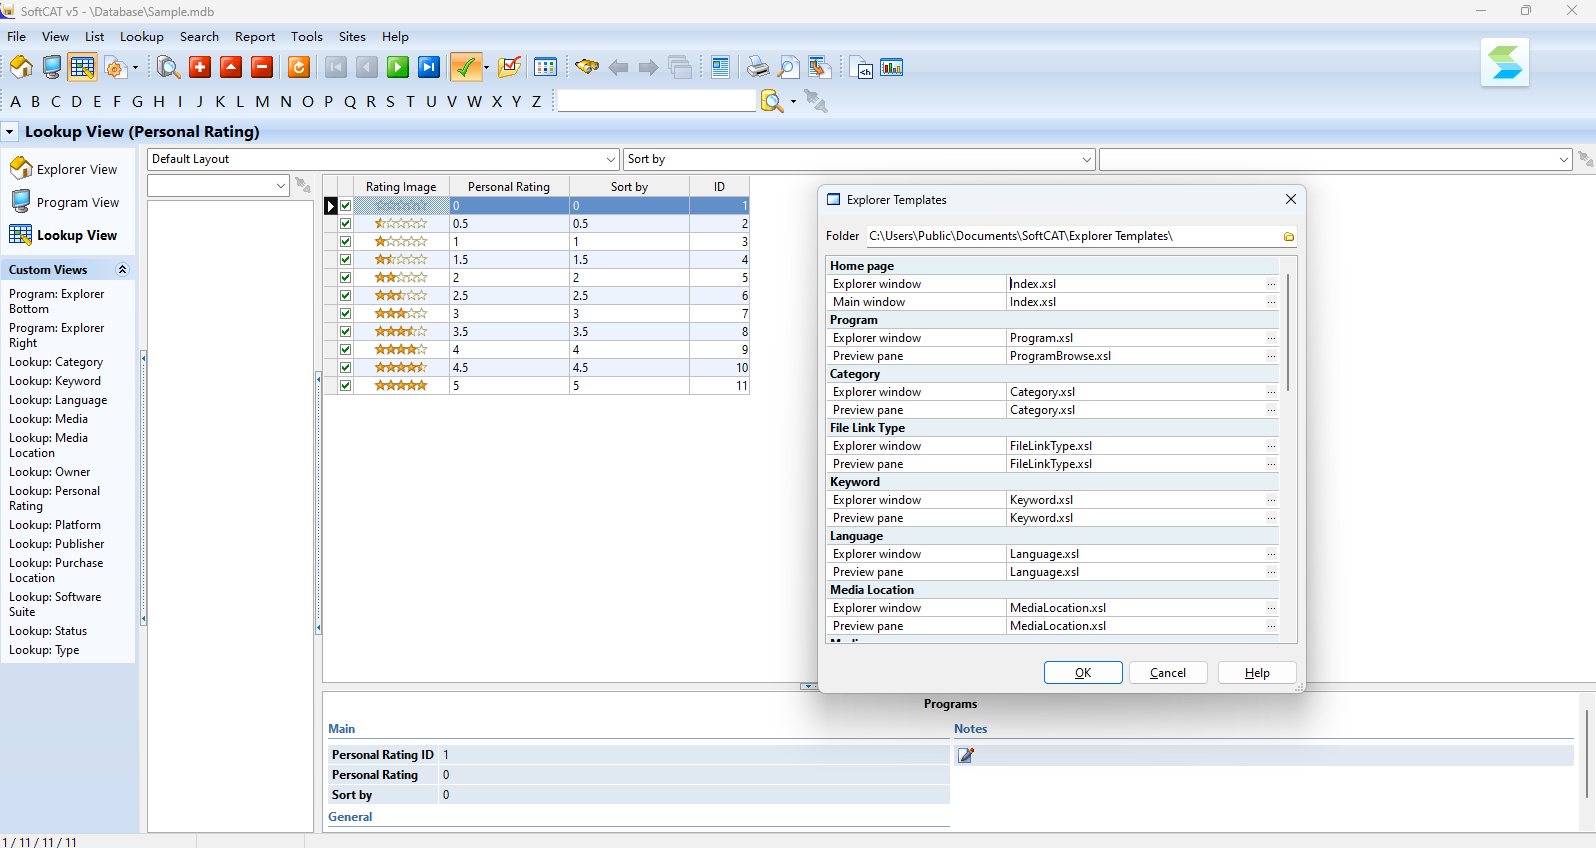Toggle checkbox for rating row 3.5
The image size is (1596, 848).
point(346,332)
